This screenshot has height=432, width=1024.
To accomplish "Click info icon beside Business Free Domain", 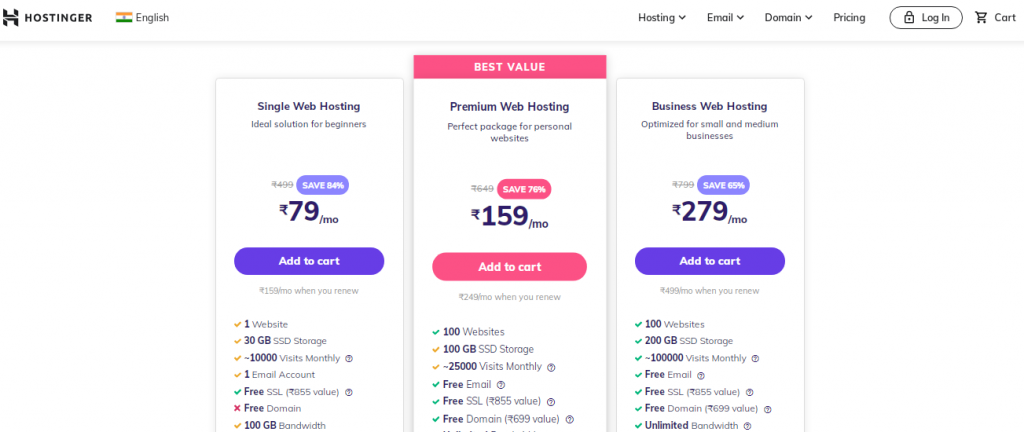I will click(767, 409).
